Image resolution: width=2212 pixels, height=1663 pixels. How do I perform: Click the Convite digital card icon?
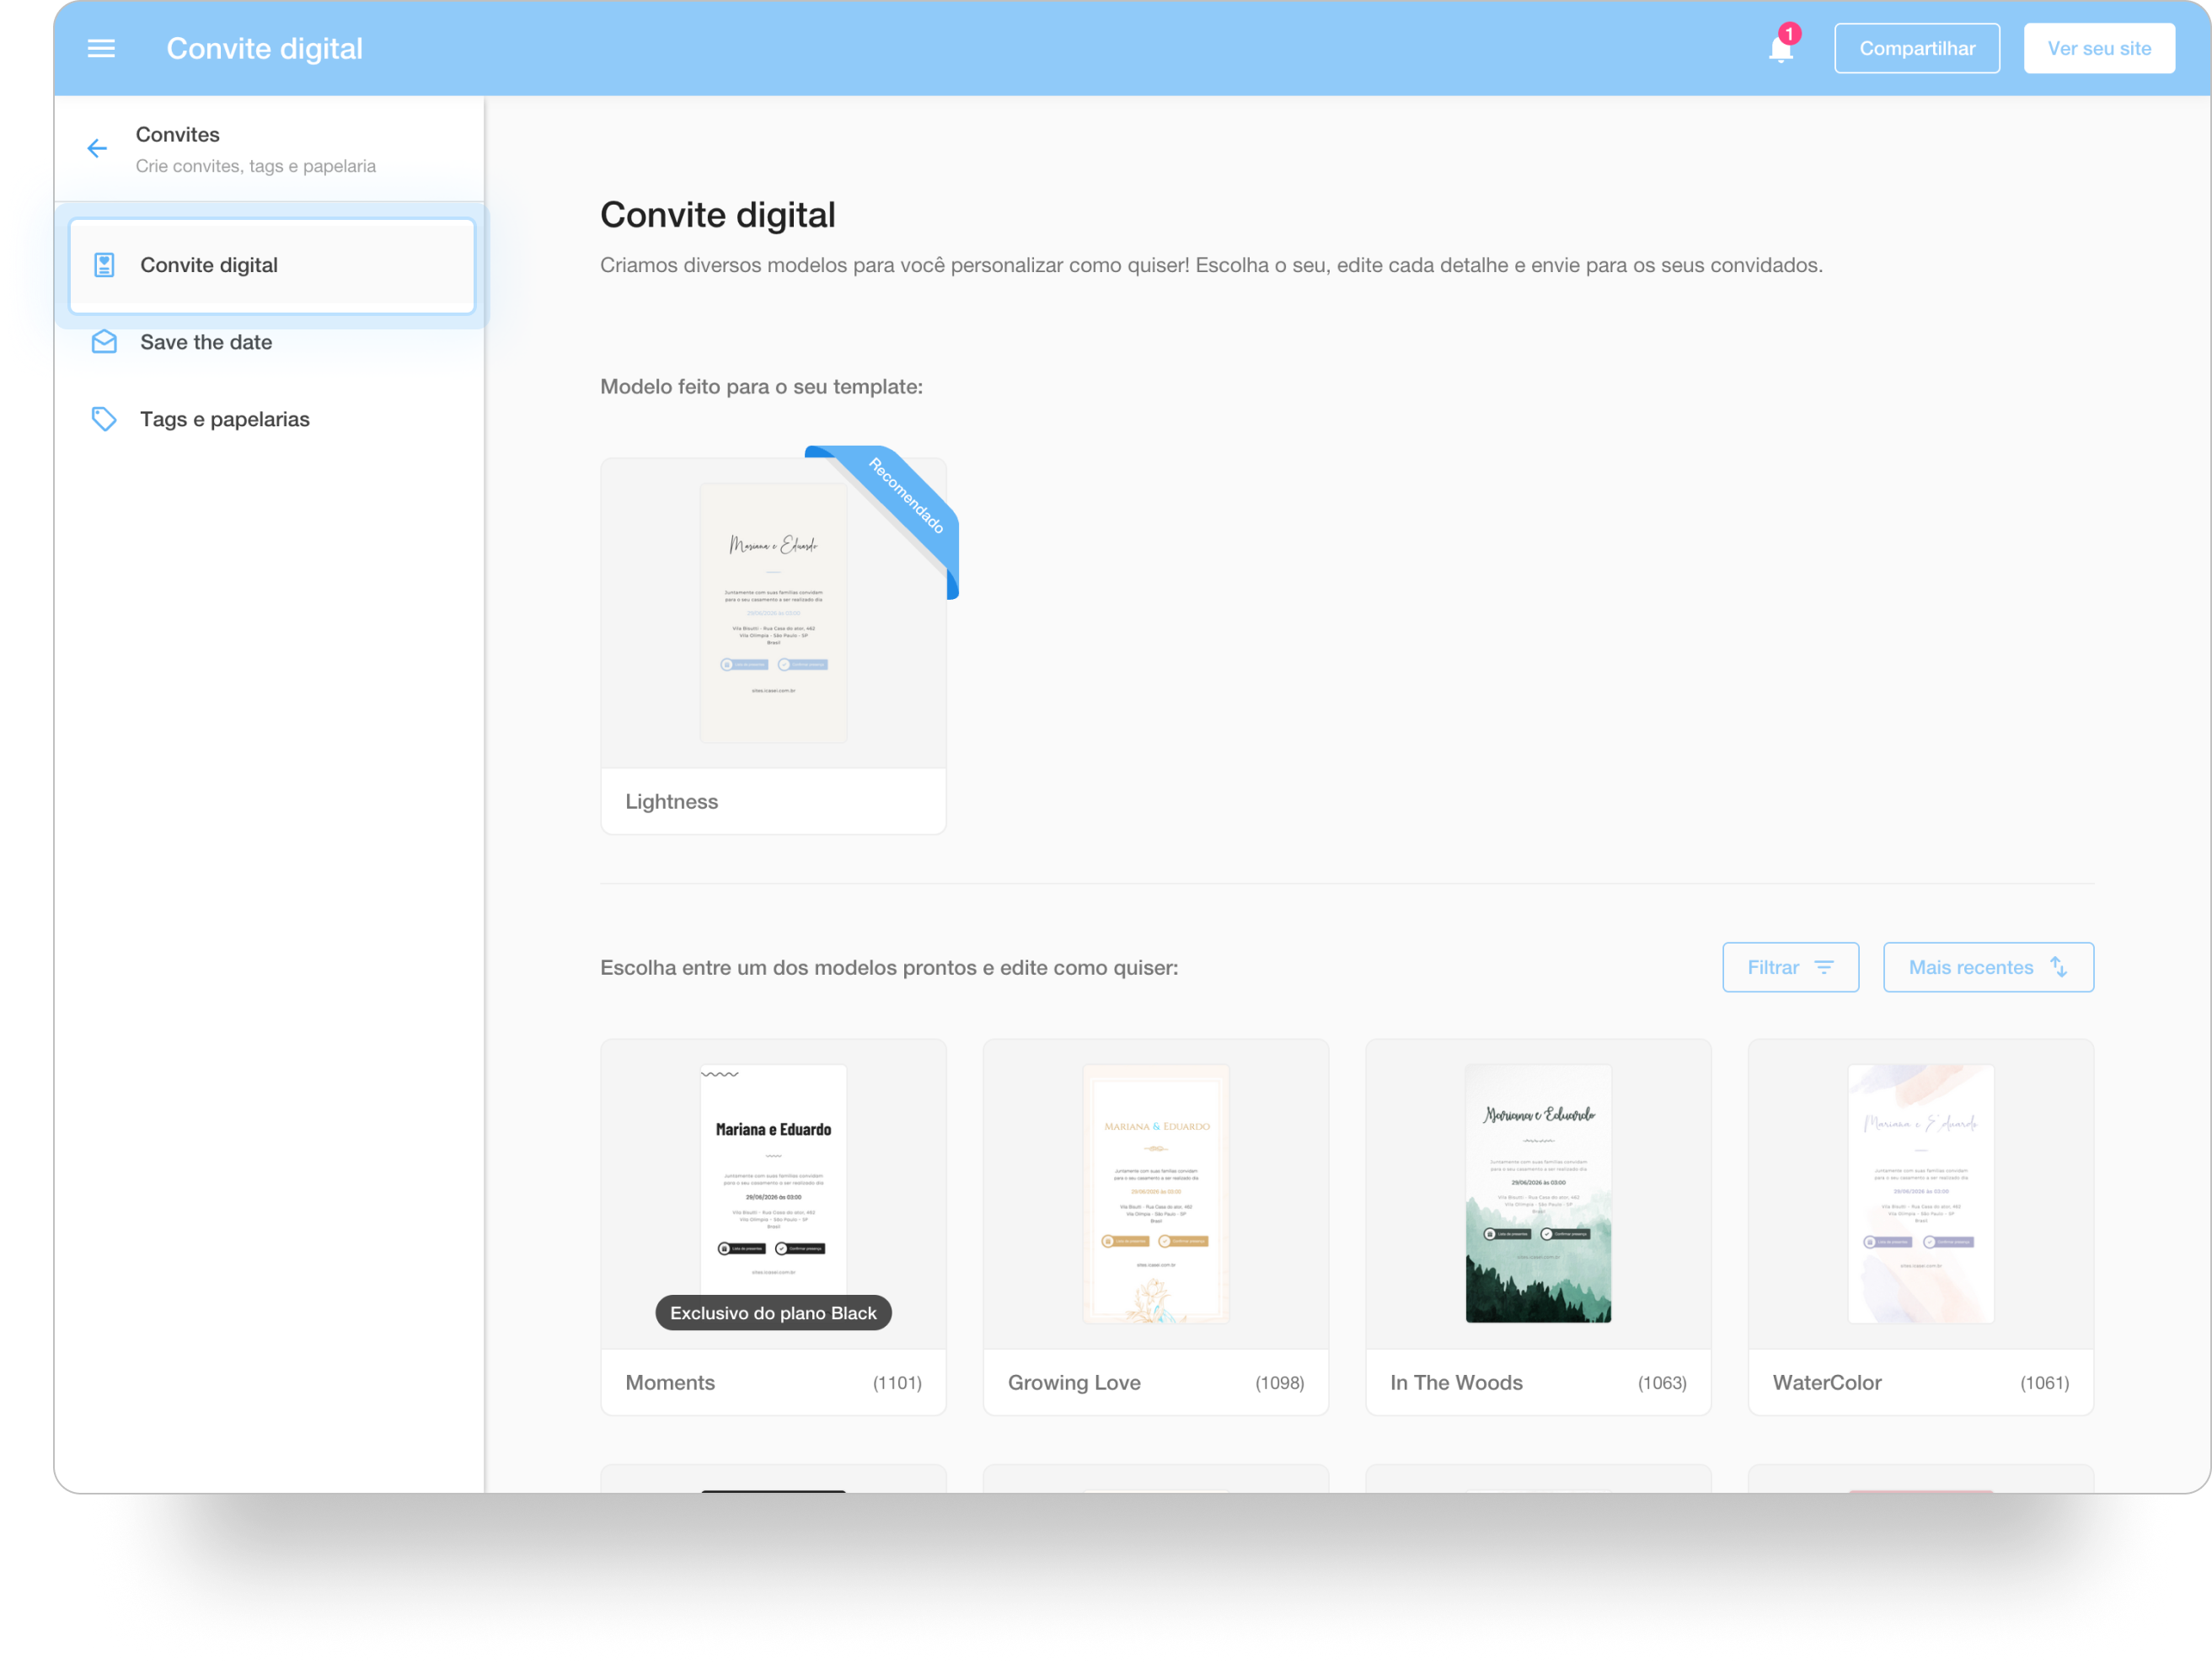click(105, 264)
